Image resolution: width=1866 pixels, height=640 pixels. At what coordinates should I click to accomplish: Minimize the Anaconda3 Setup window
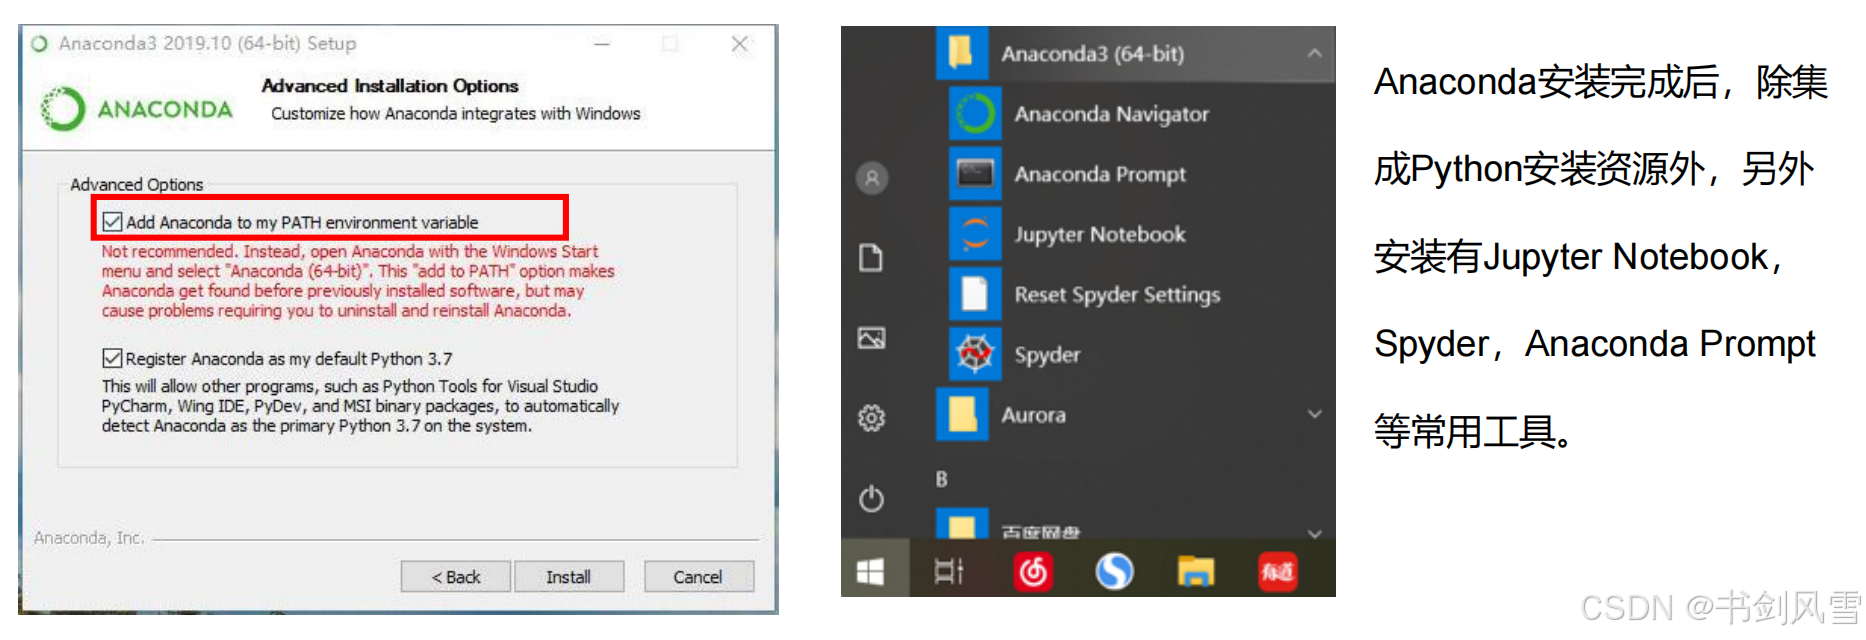pos(602,43)
